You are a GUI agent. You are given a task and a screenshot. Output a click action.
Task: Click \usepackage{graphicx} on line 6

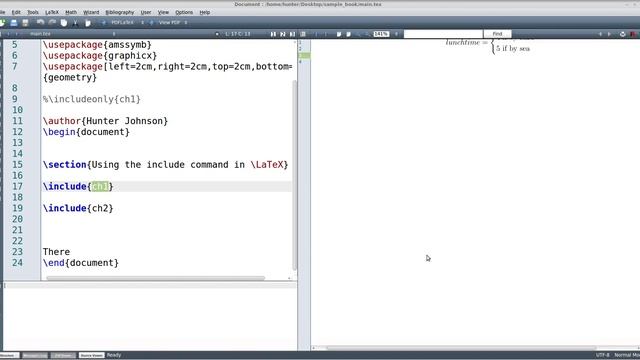pyautogui.click(x=100, y=56)
